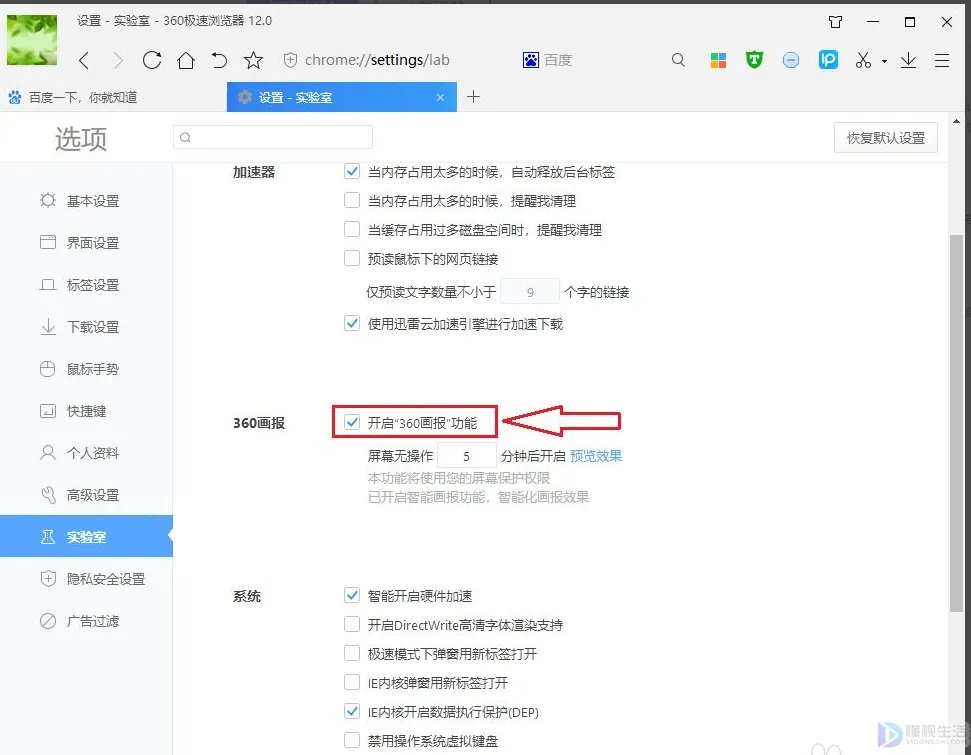Select the 设置 - 实验室 tab

(x=342, y=97)
